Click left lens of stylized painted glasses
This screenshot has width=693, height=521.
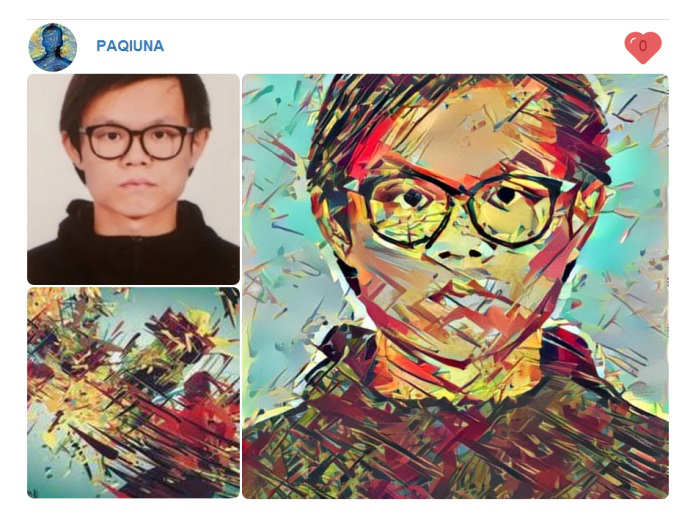[x=406, y=209]
